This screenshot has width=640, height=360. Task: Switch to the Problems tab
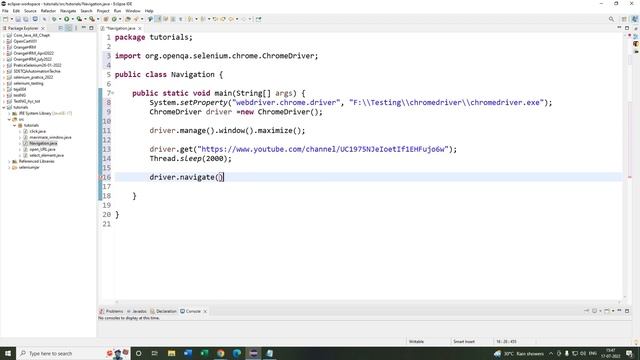pyautogui.click(x=111, y=311)
